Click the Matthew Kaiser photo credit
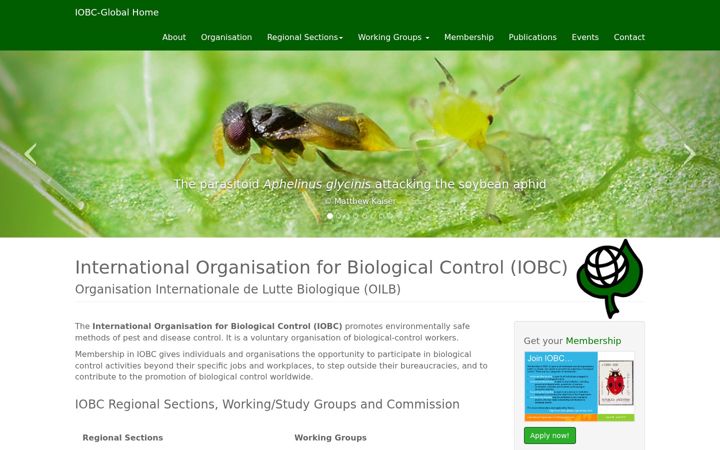This screenshot has height=450, width=720. click(360, 201)
